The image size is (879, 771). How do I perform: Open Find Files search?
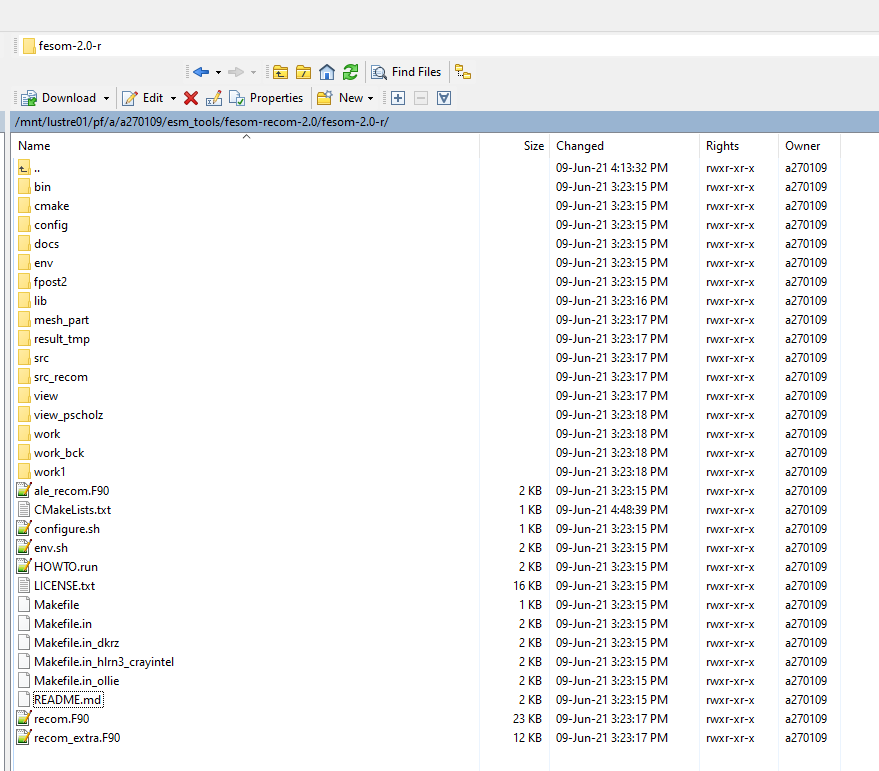click(x=406, y=71)
